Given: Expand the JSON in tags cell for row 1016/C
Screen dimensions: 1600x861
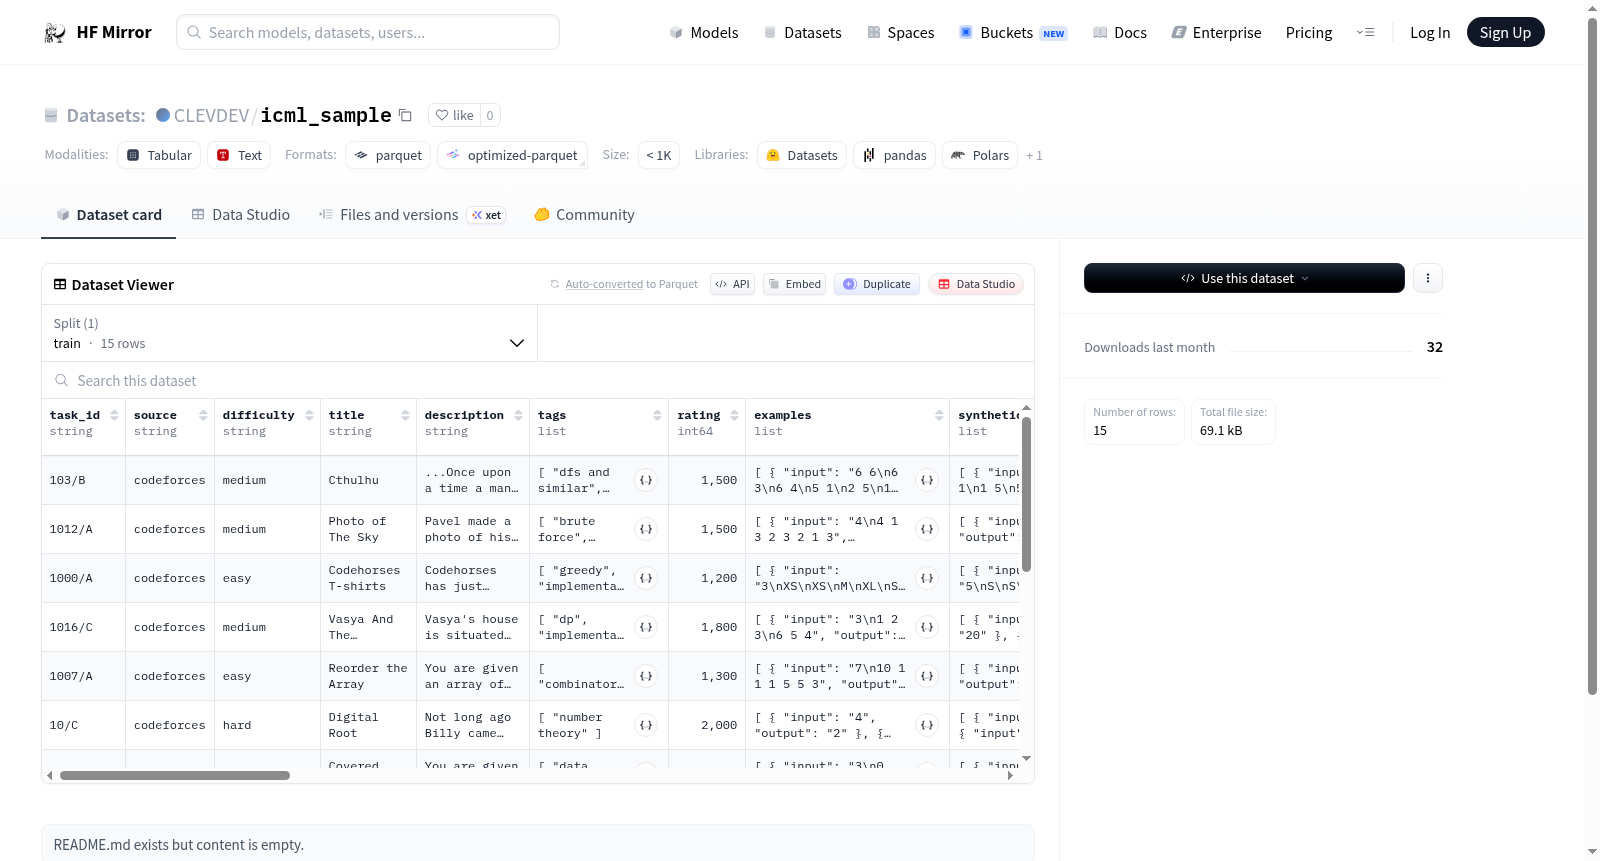Looking at the screenshot, I should (646, 627).
